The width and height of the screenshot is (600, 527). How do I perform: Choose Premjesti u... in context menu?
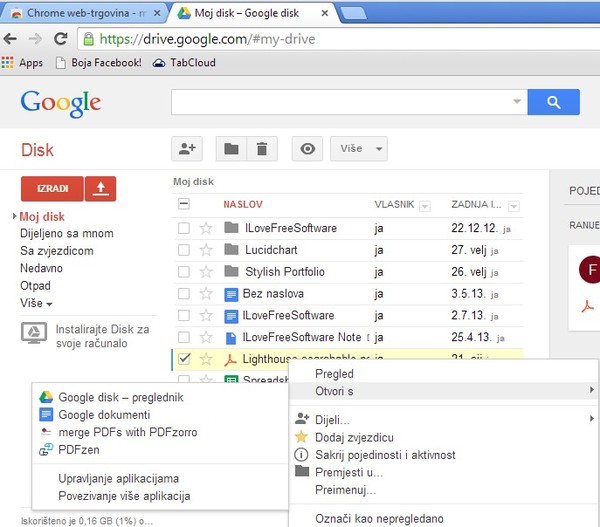pyautogui.click(x=349, y=472)
